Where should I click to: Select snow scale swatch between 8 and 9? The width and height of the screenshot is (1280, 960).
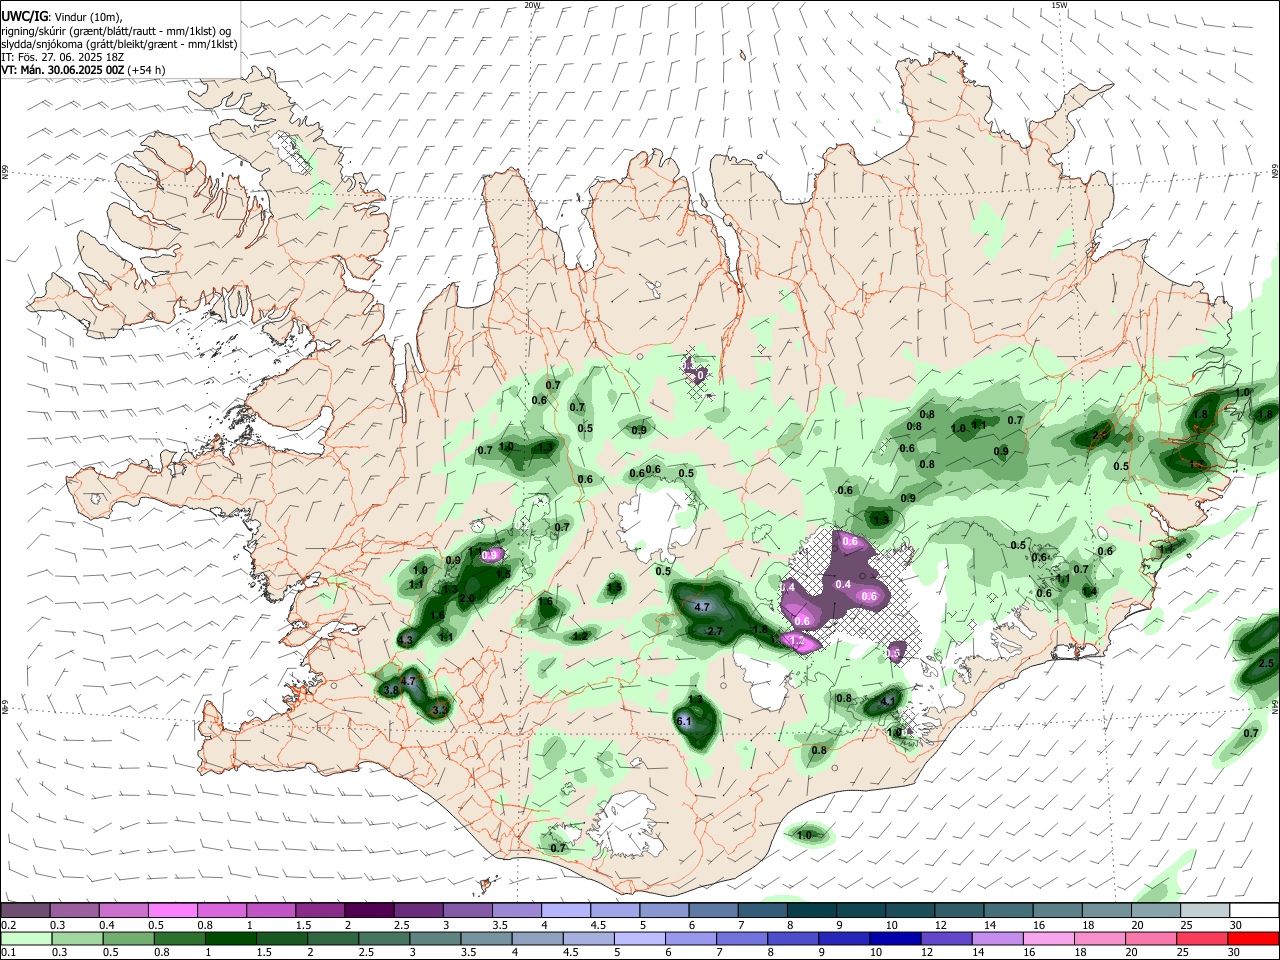coord(810,910)
